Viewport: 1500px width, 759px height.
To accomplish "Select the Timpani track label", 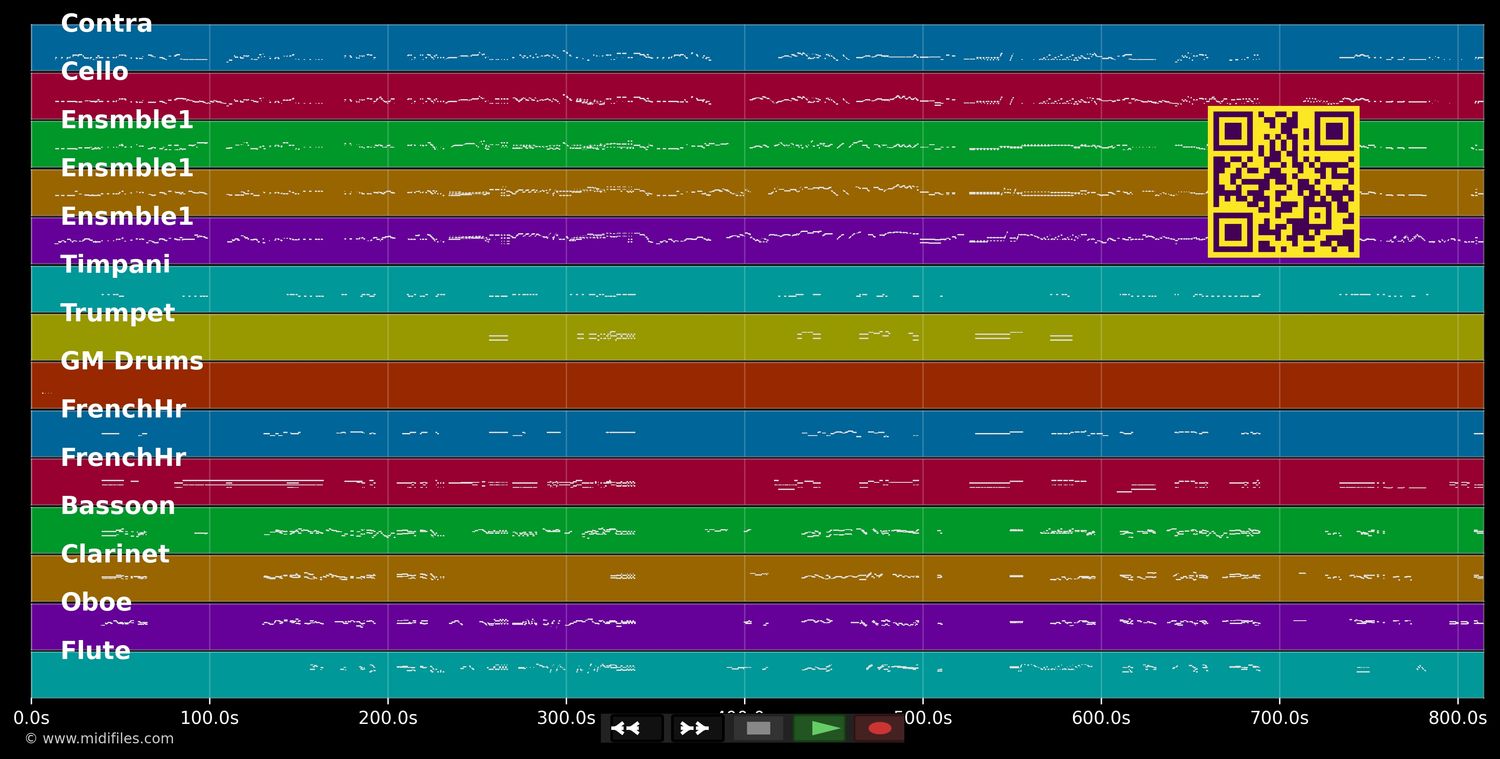I will coord(115,265).
